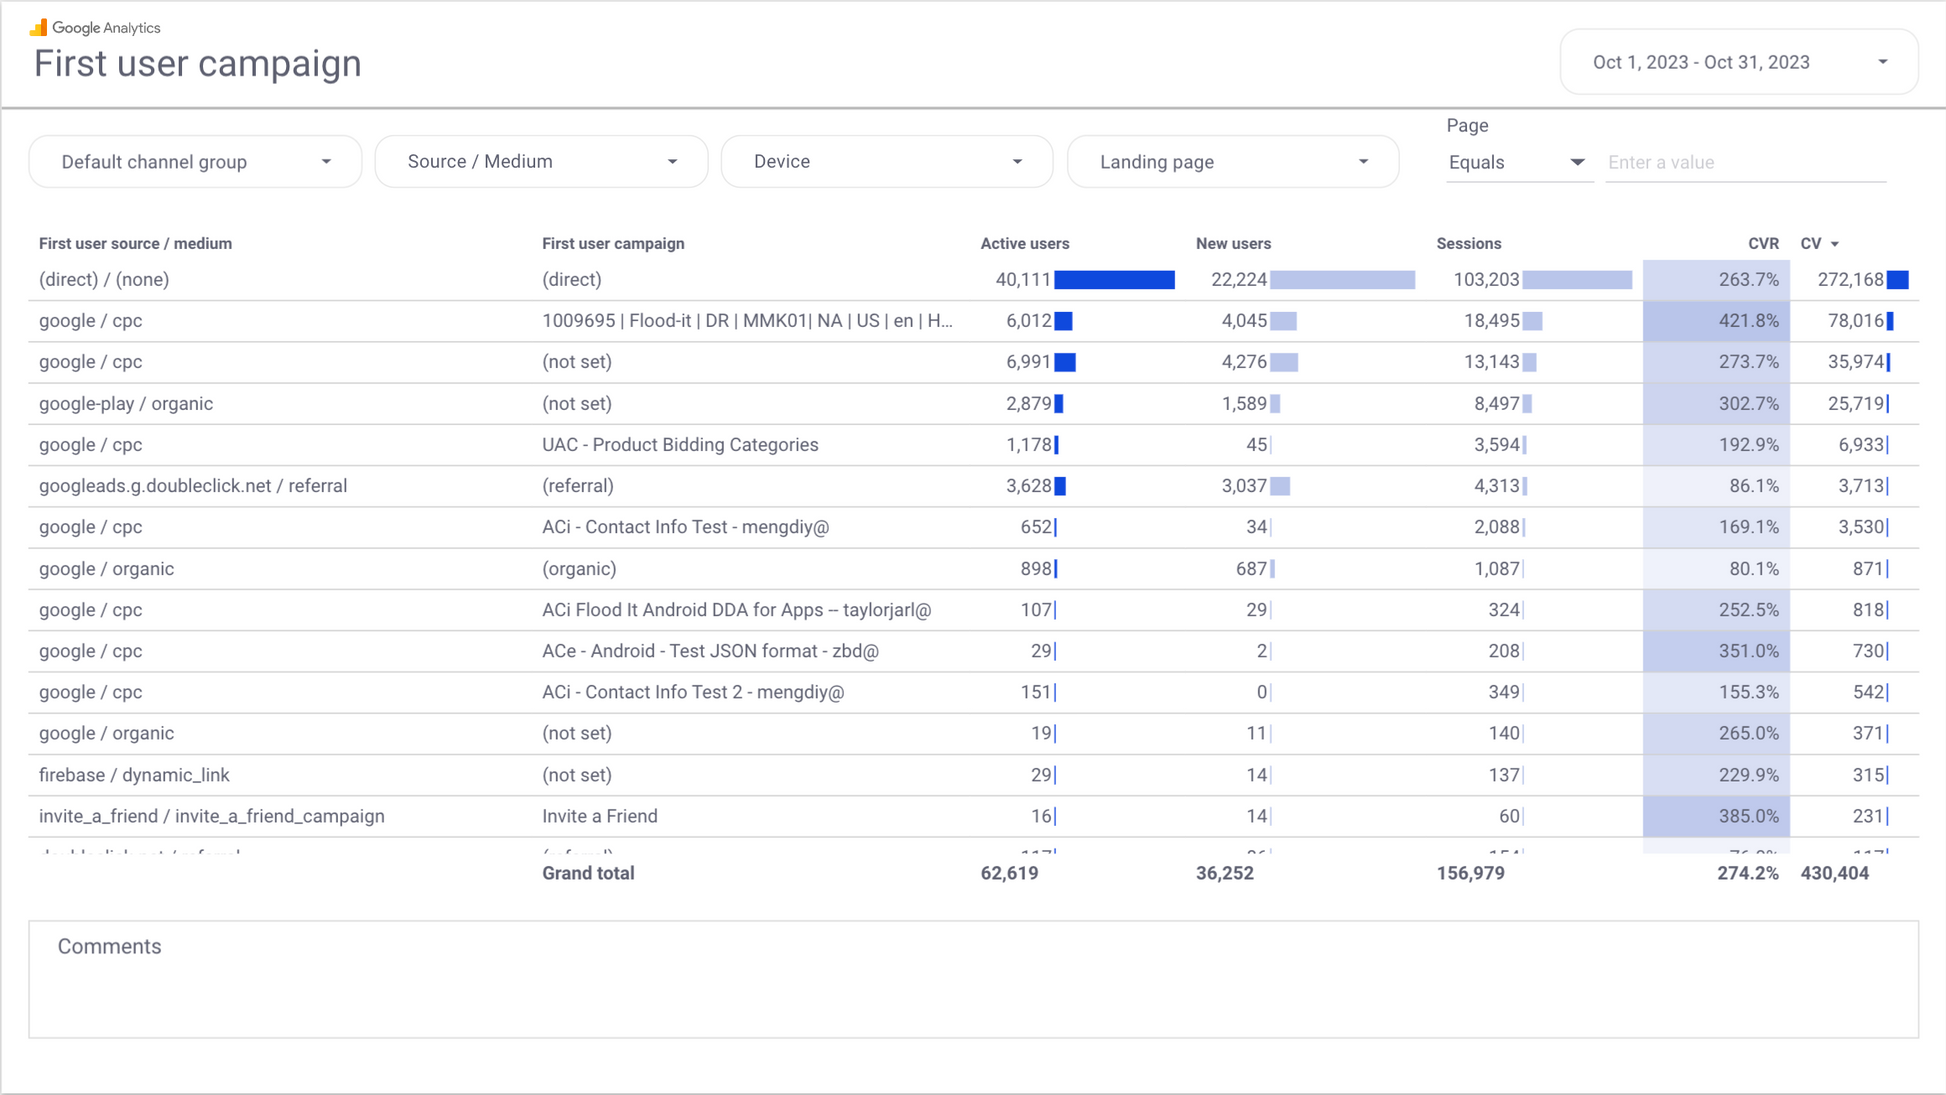Click the CVR column header
Image resolution: width=1946 pixels, height=1095 pixels.
tap(1762, 244)
